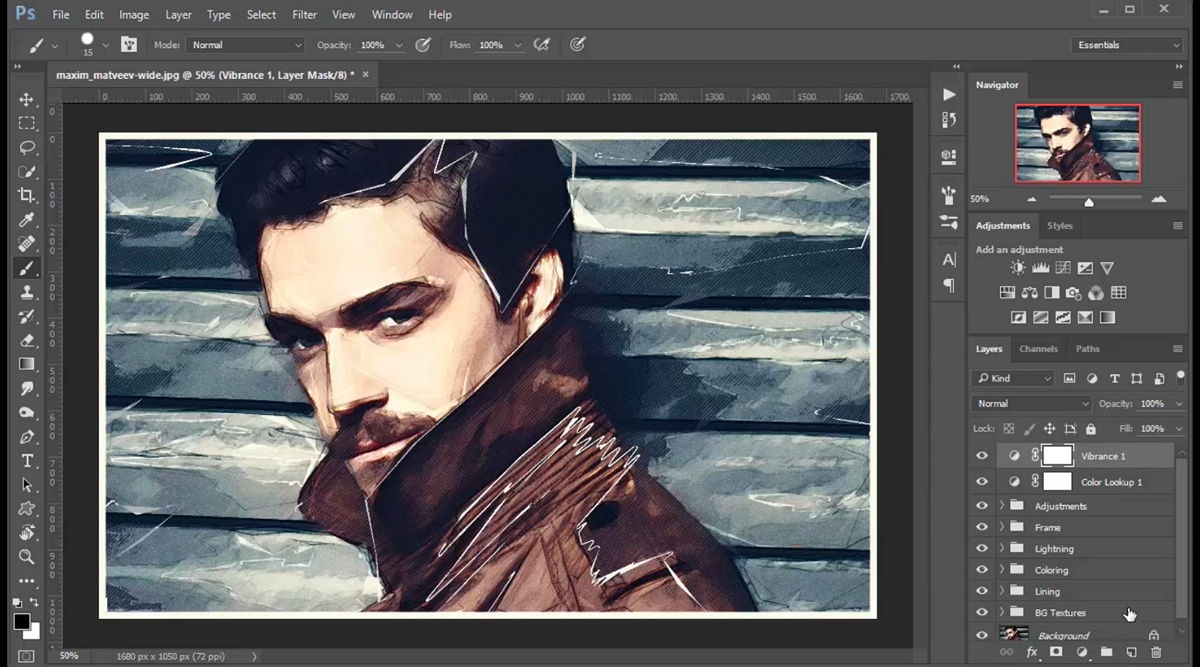The height and width of the screenshot is (667, 1200).
Task: Toggle the layer filter switch on/off
Action: pos(1181,377)
